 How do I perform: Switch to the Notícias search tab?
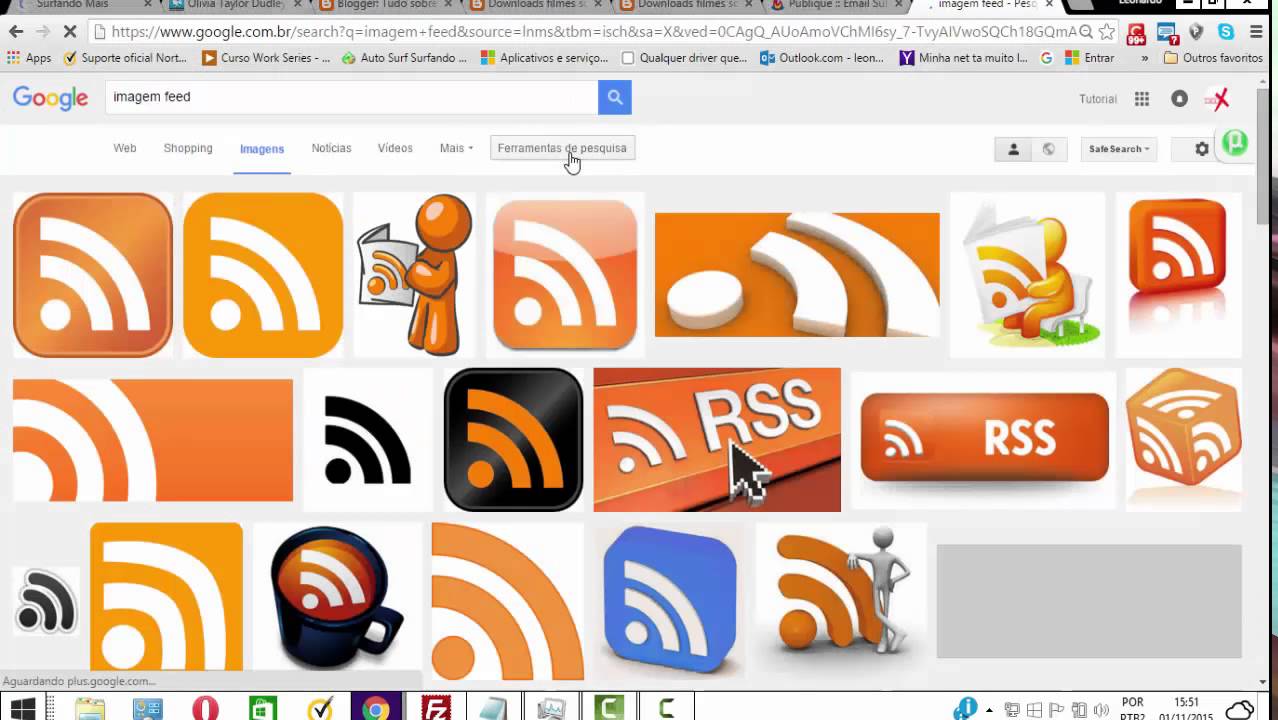(x=331, y=148)
